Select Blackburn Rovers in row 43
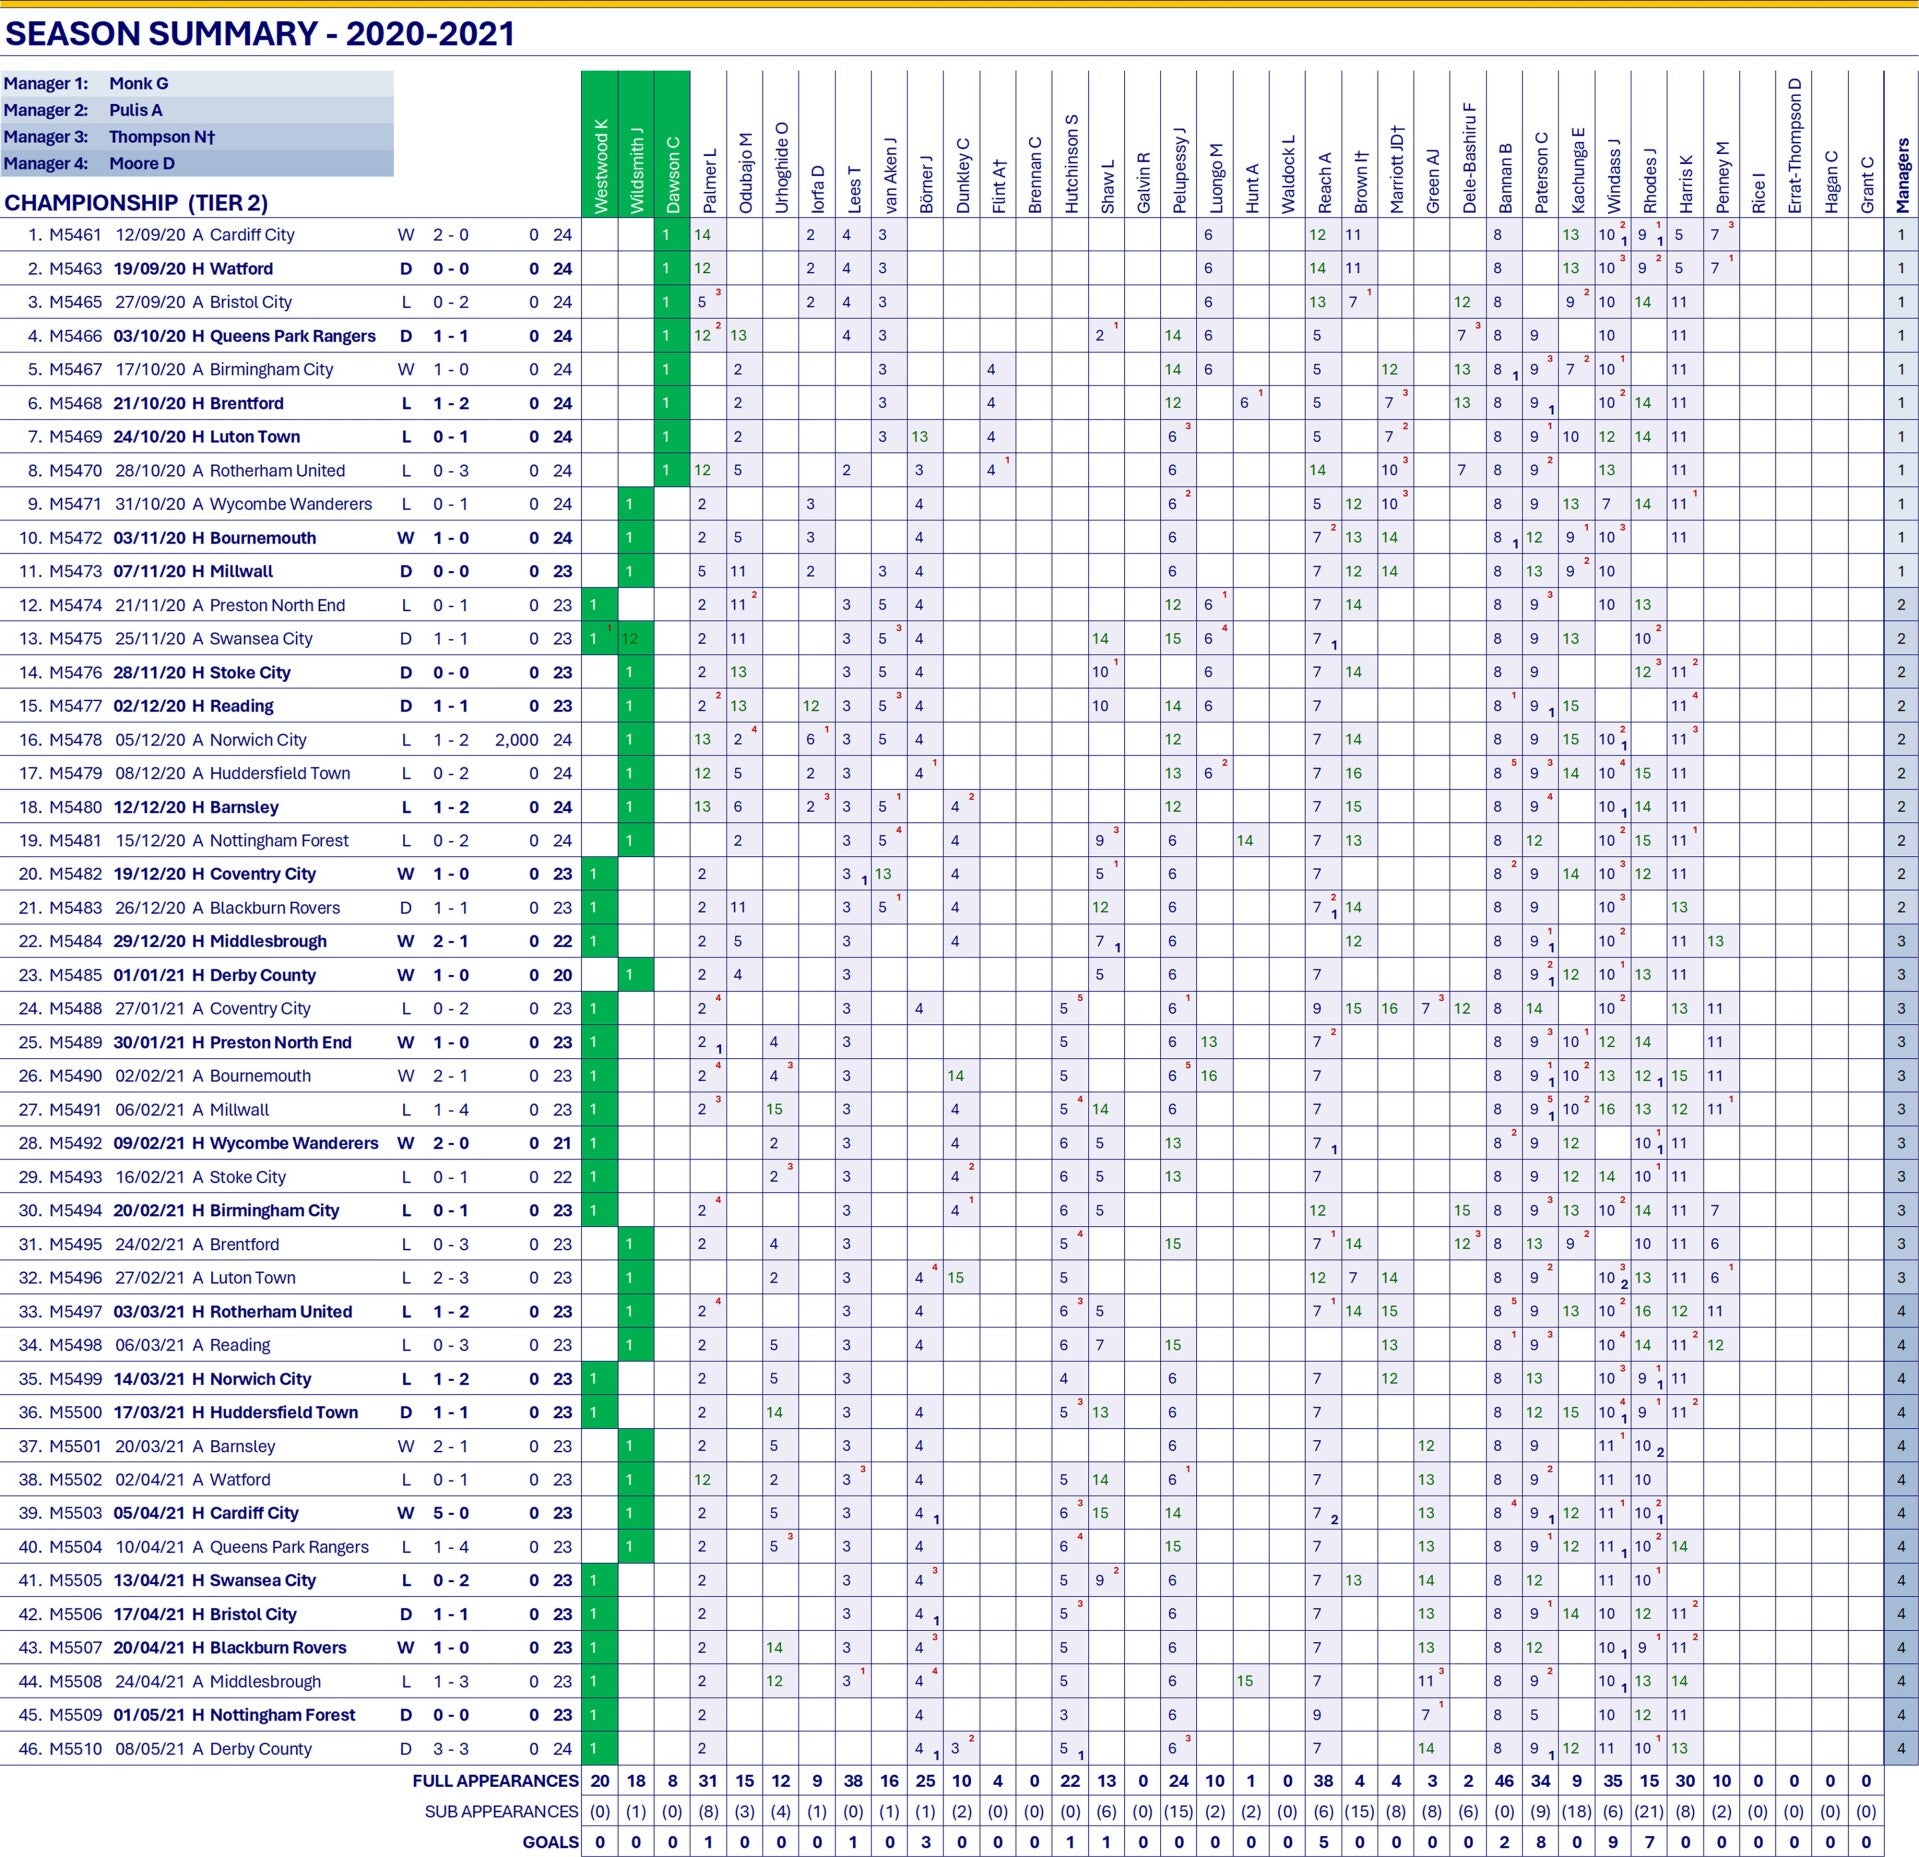Viewport: 1919px width, 1857px height. [278, 1647]
